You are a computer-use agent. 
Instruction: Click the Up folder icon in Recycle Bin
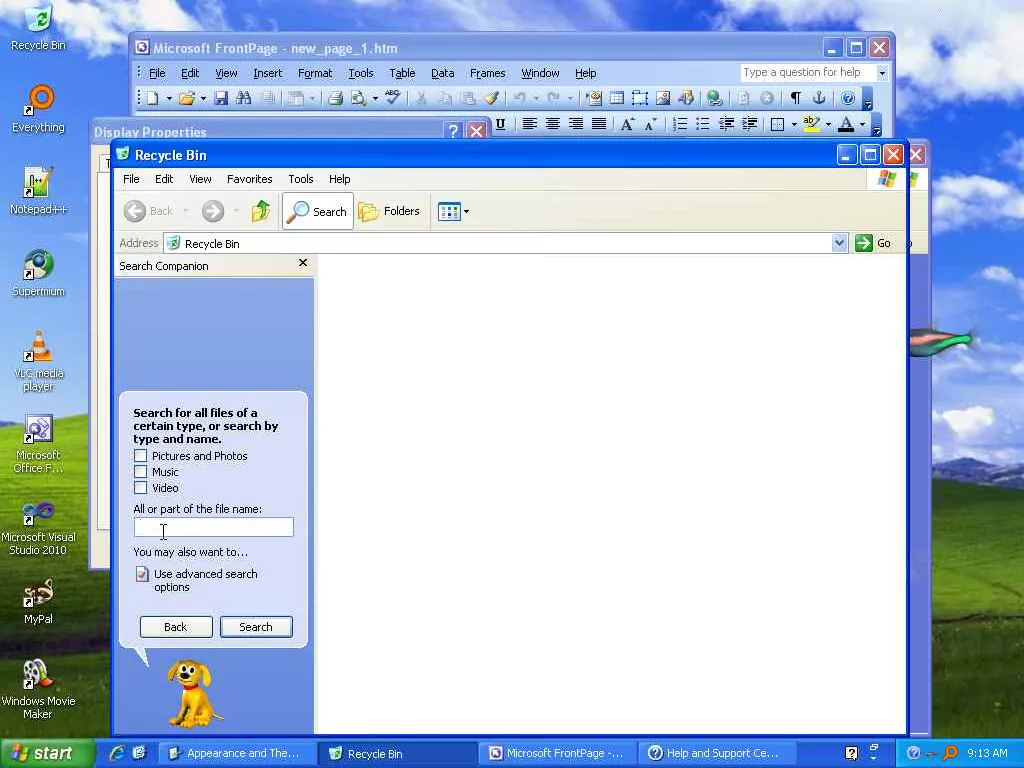(261, 211)
